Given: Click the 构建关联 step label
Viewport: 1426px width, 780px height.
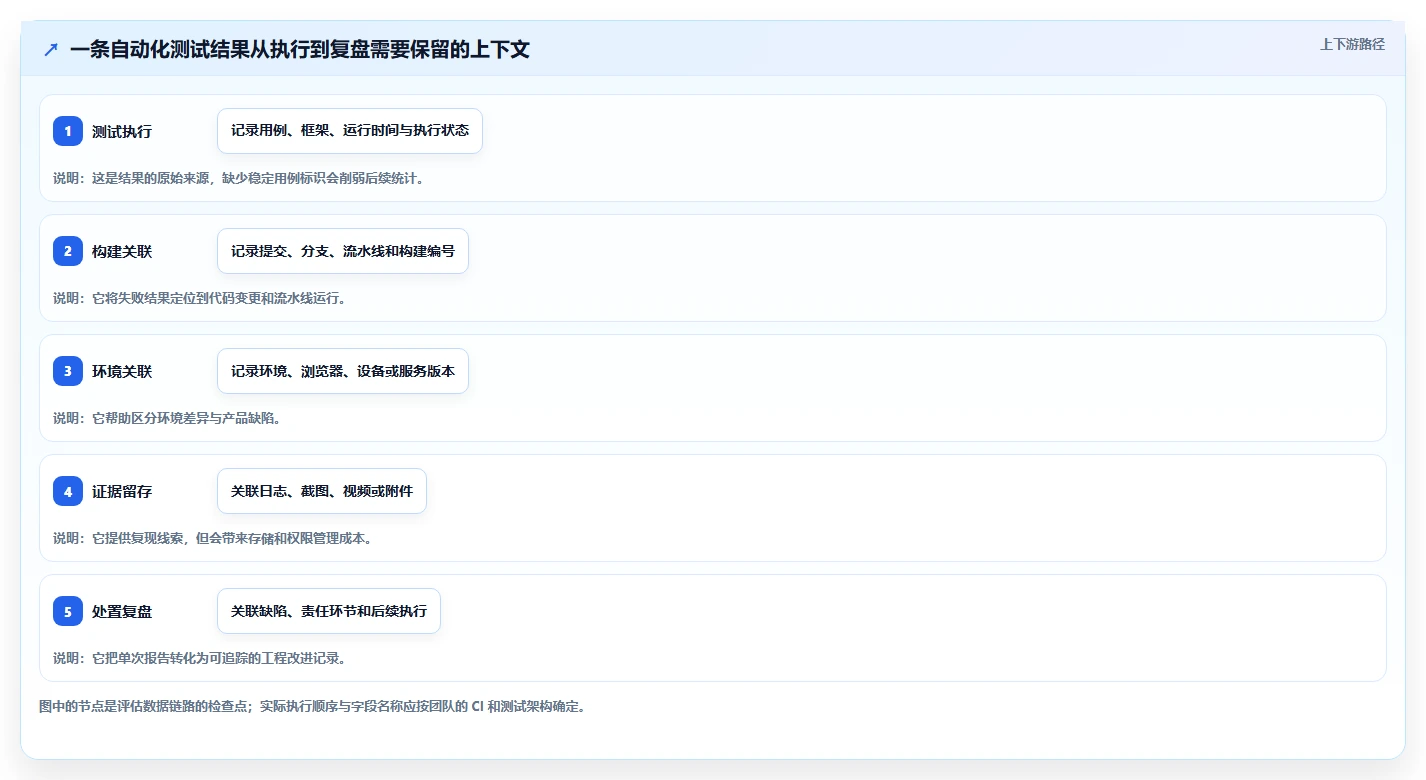Looking at the screenshot, I should (122, 251).
